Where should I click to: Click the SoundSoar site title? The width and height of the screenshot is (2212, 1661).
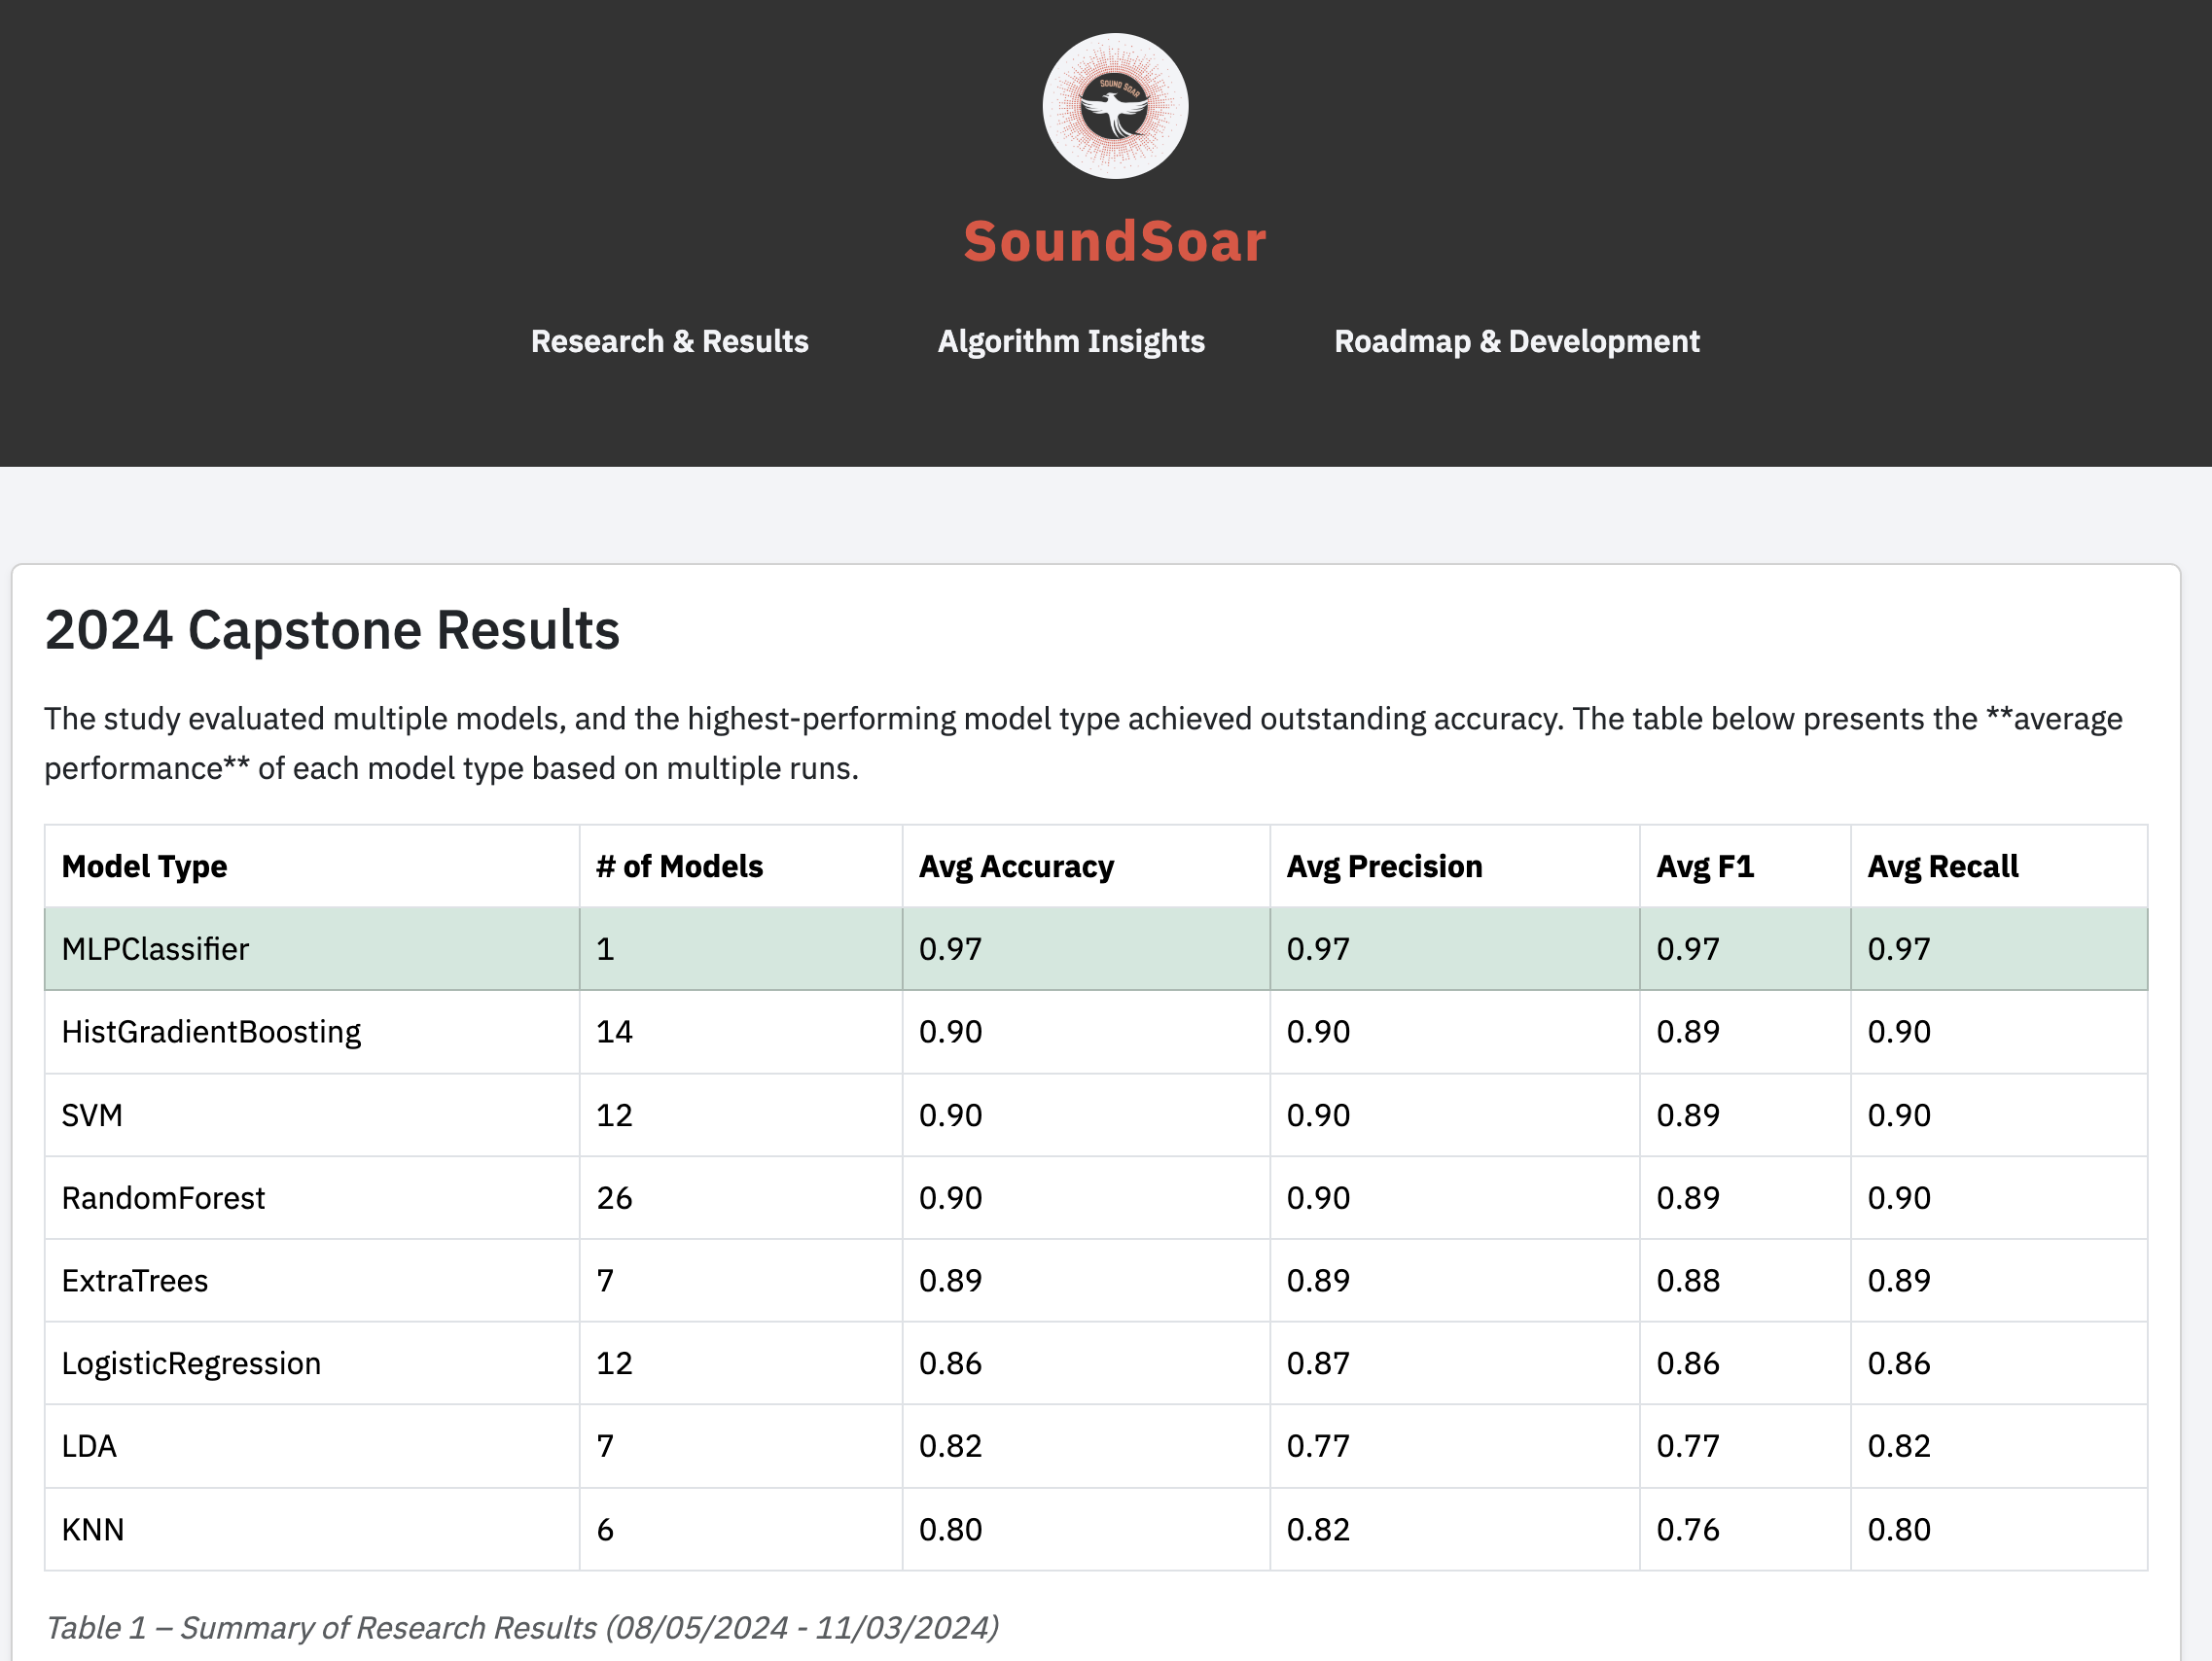[1115, 242]
